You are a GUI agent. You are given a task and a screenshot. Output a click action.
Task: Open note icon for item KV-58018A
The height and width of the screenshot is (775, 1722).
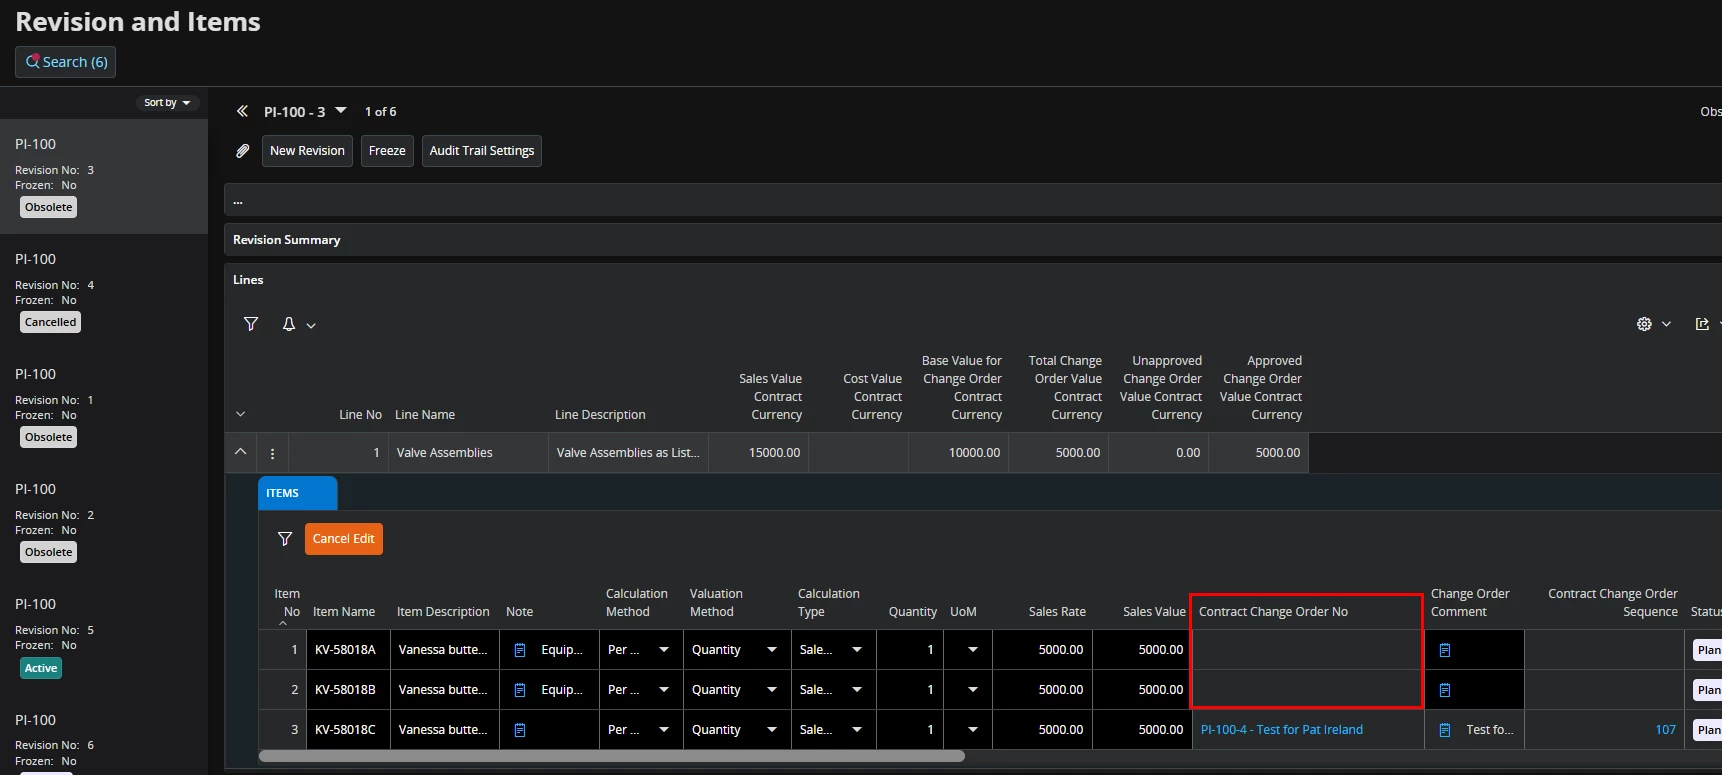[520, 650]
